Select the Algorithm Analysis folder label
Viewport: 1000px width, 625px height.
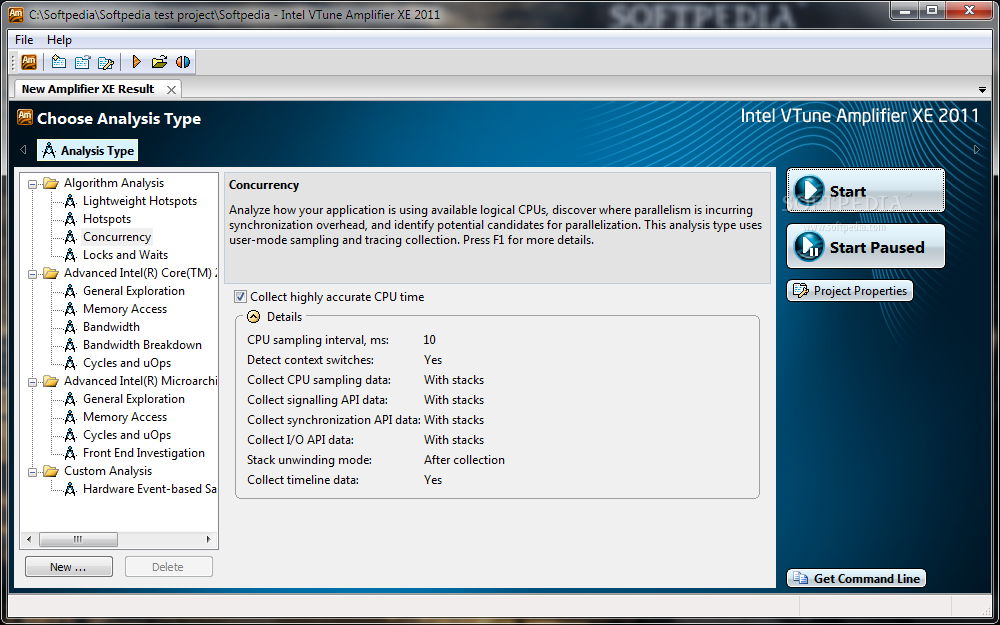pos(114,183)
